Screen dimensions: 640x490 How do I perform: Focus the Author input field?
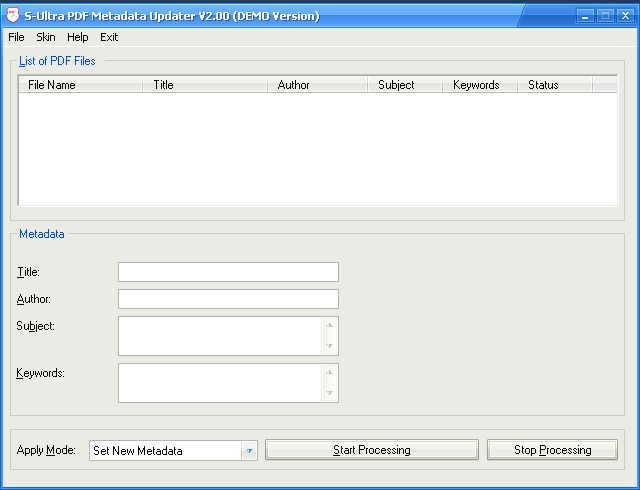pos(228,299)
